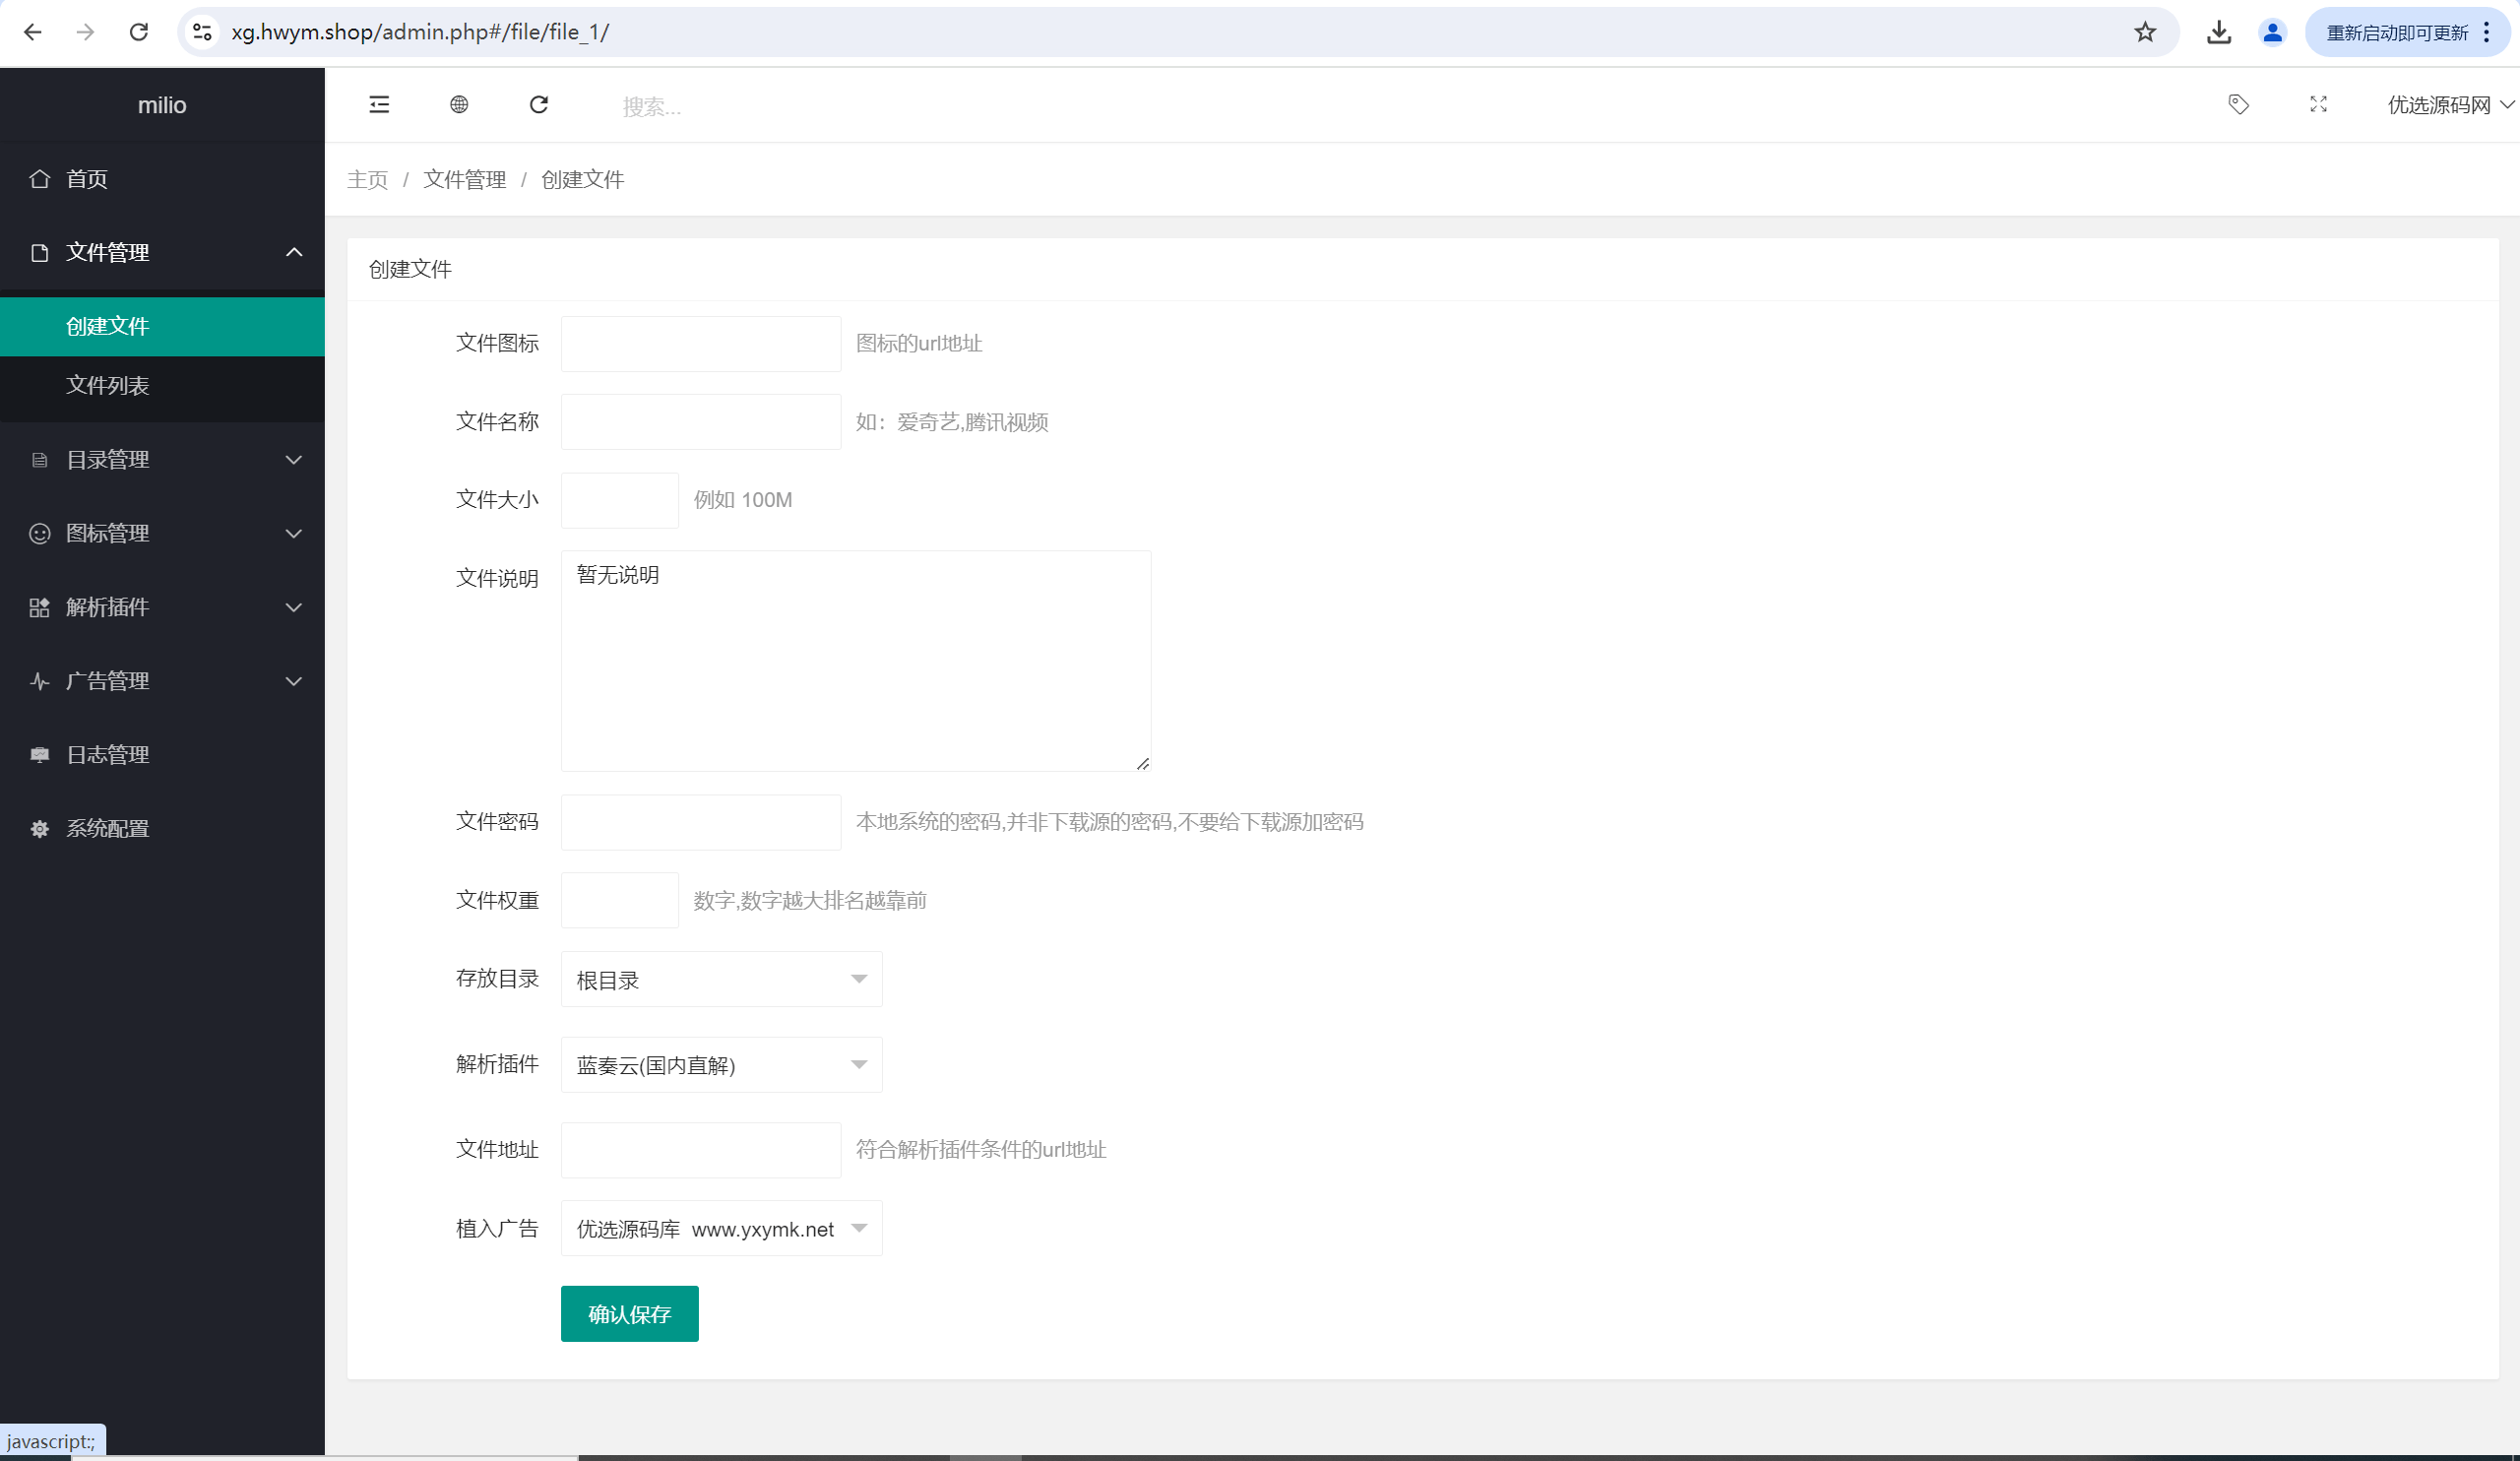The width and height of the screenshot is (2520, 1461).
Task: Open the 解析插件 蓝奏云 dropdown
Action: pyautogui.click(x=722, y=1065)
